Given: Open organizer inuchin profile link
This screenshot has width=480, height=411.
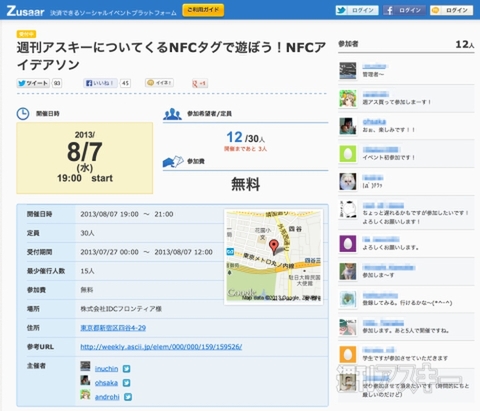Looking at the screenshot, I should point(106,369).
